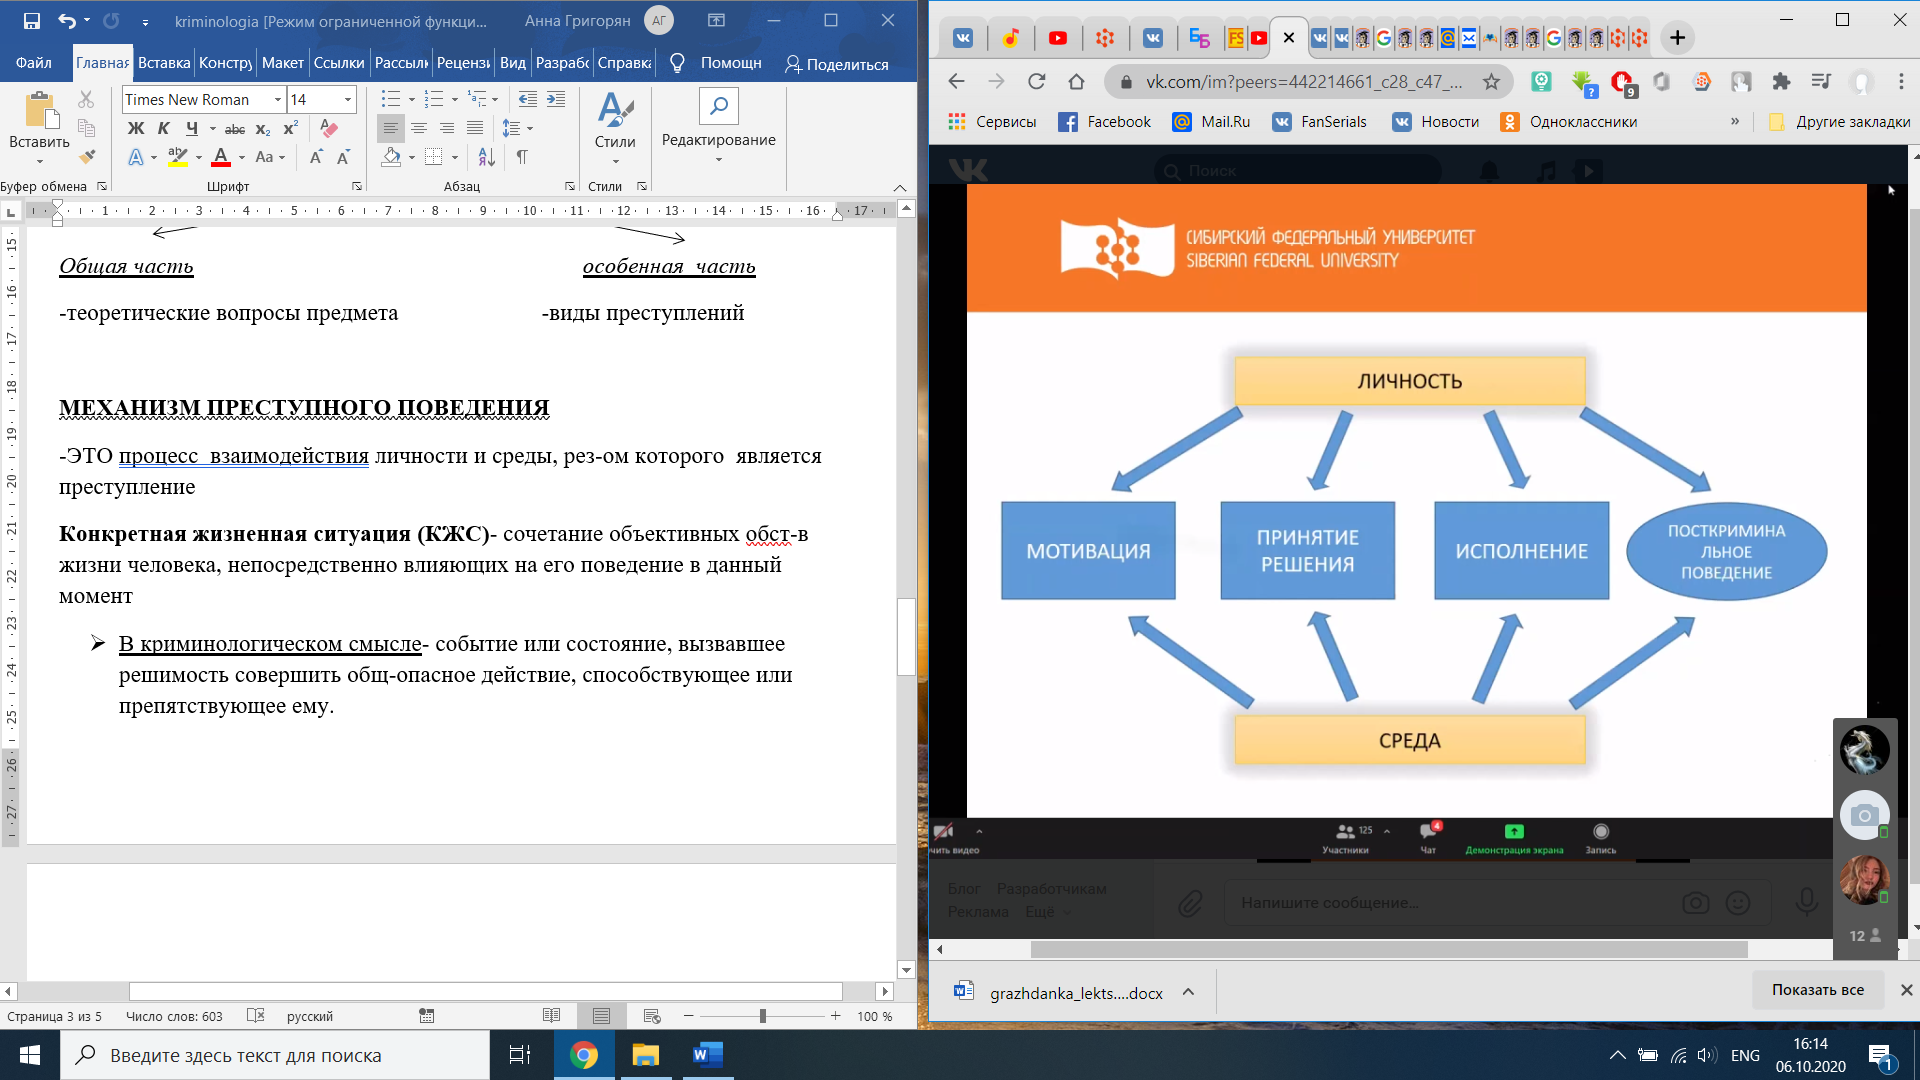Click the Word zoom level slider
This screenshot has height=1080, width=1920.
point(762,1016)
